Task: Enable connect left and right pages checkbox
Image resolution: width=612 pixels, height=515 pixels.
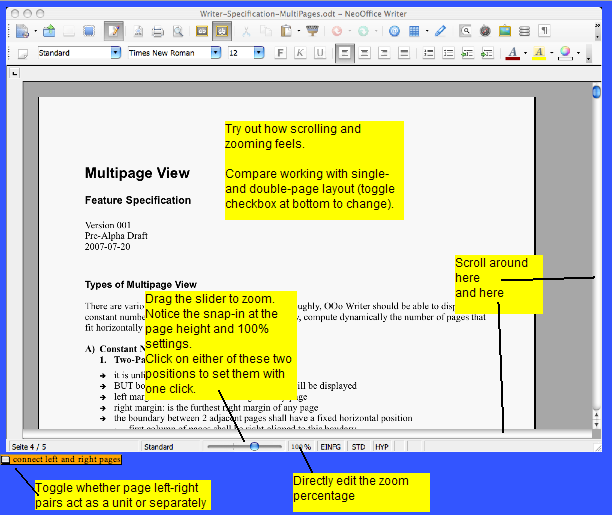Action: pyautogui.click(x=6, y=460)
